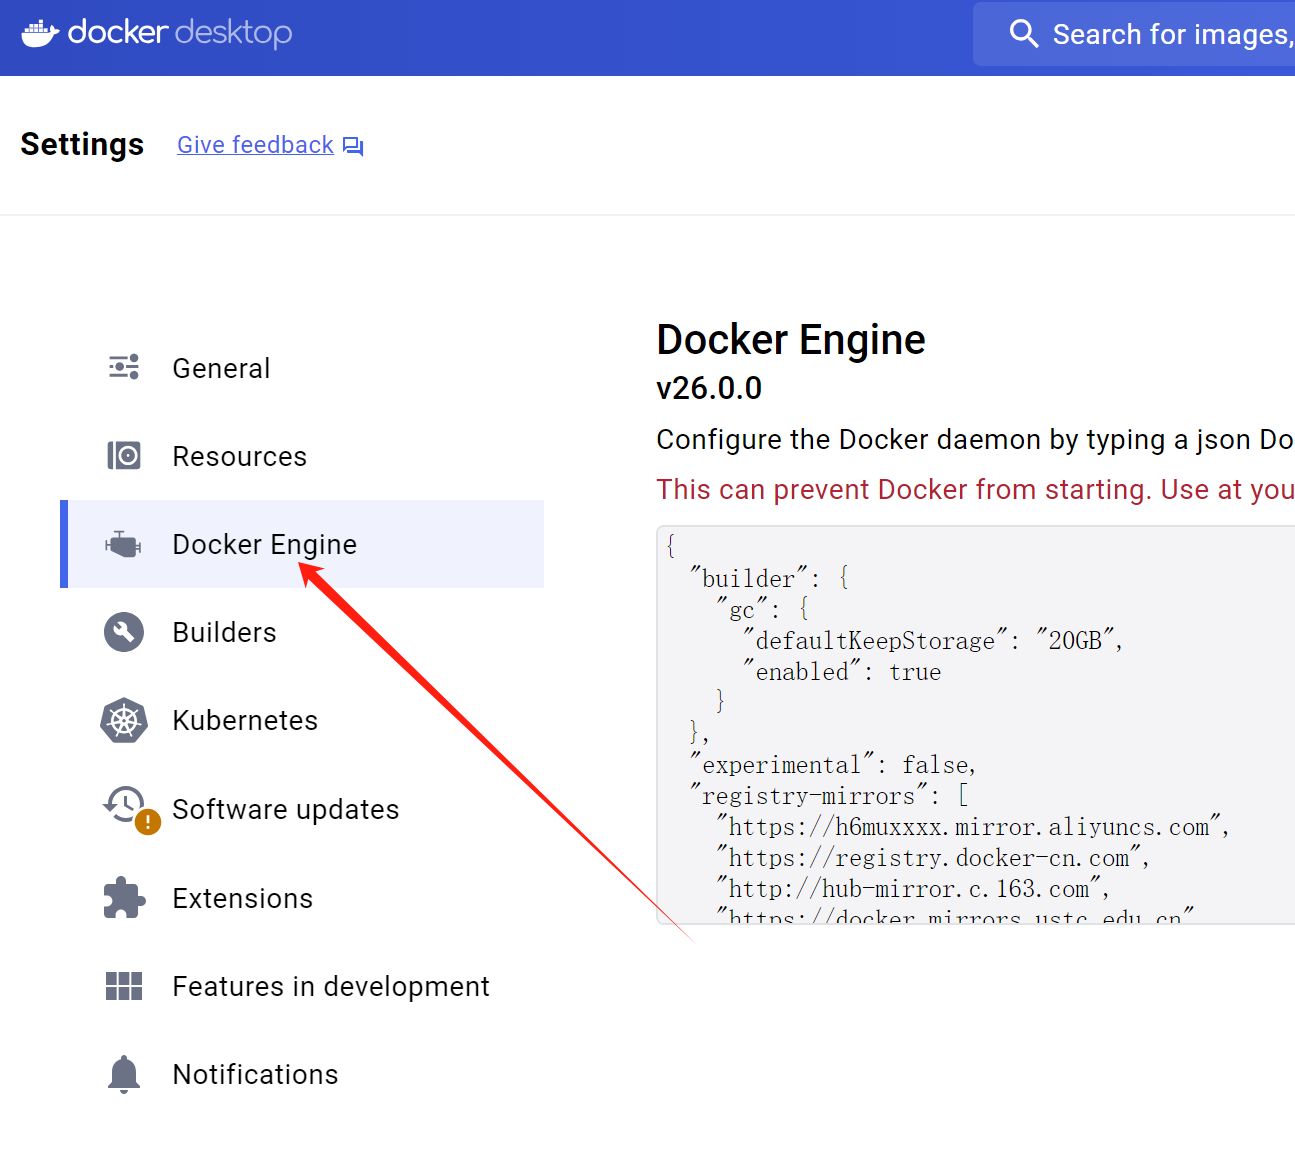
Task: Select Docker Engine in the sidebar
Action: tap(302, 544)
